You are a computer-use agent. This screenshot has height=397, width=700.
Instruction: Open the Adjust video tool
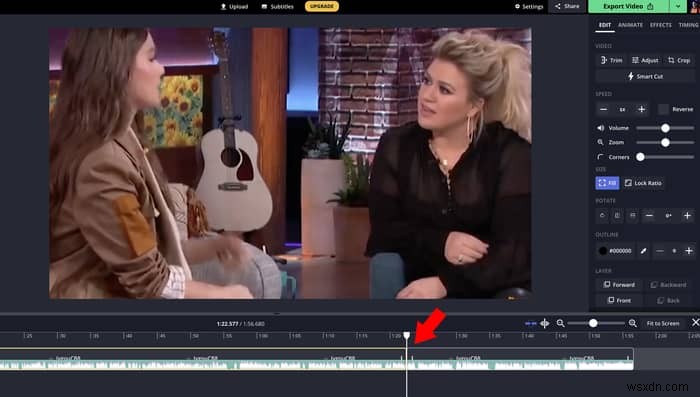pos(645,60)
